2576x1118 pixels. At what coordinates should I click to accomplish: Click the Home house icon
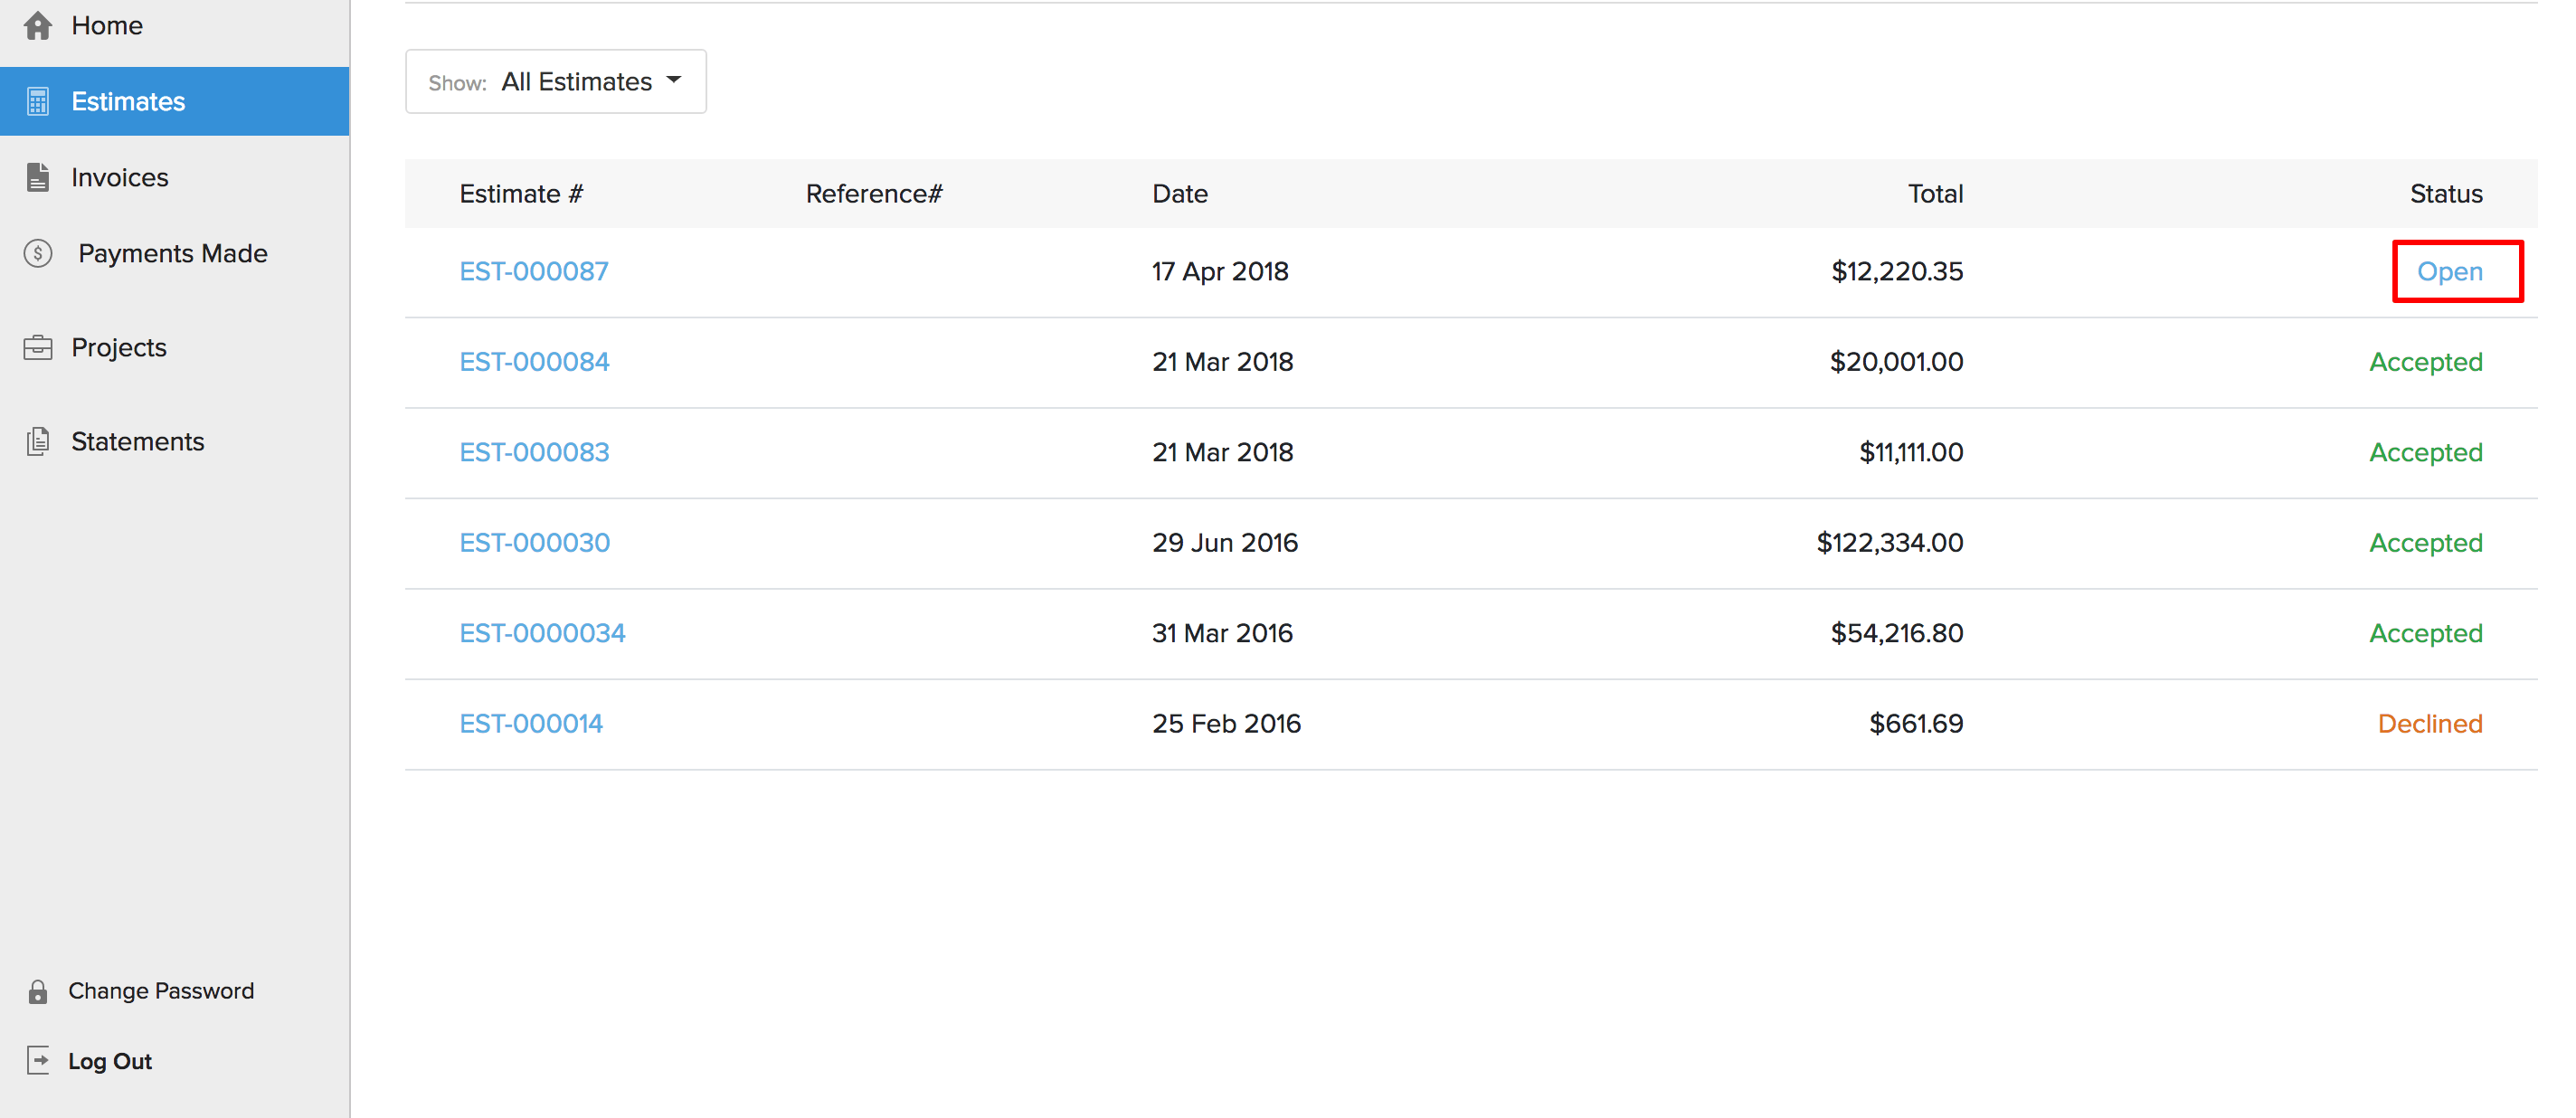(x=38, y=25)
